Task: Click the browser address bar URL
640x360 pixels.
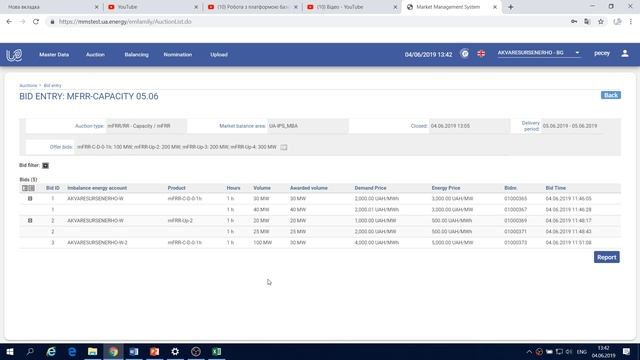Action: (x=125, y=22)
